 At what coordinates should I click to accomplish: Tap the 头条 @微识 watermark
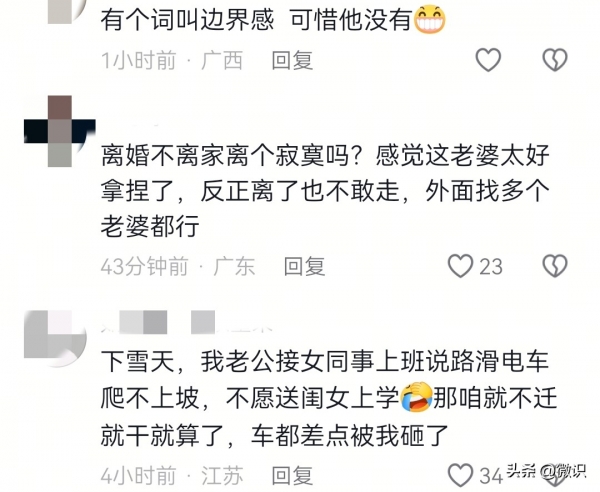click(546, 471)
